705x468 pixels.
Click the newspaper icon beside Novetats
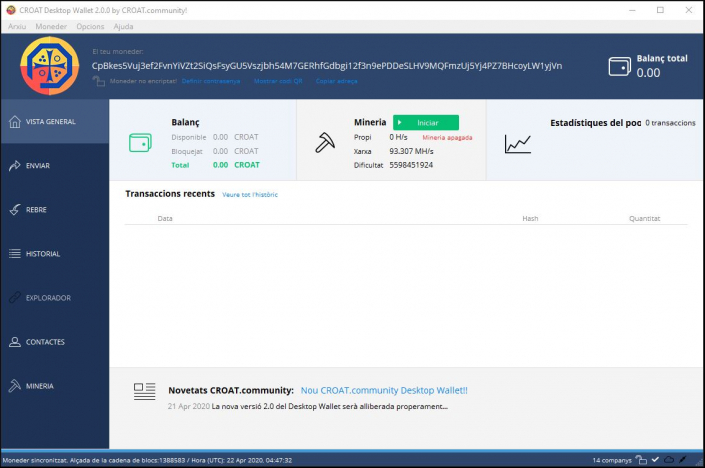click(144, 392)
